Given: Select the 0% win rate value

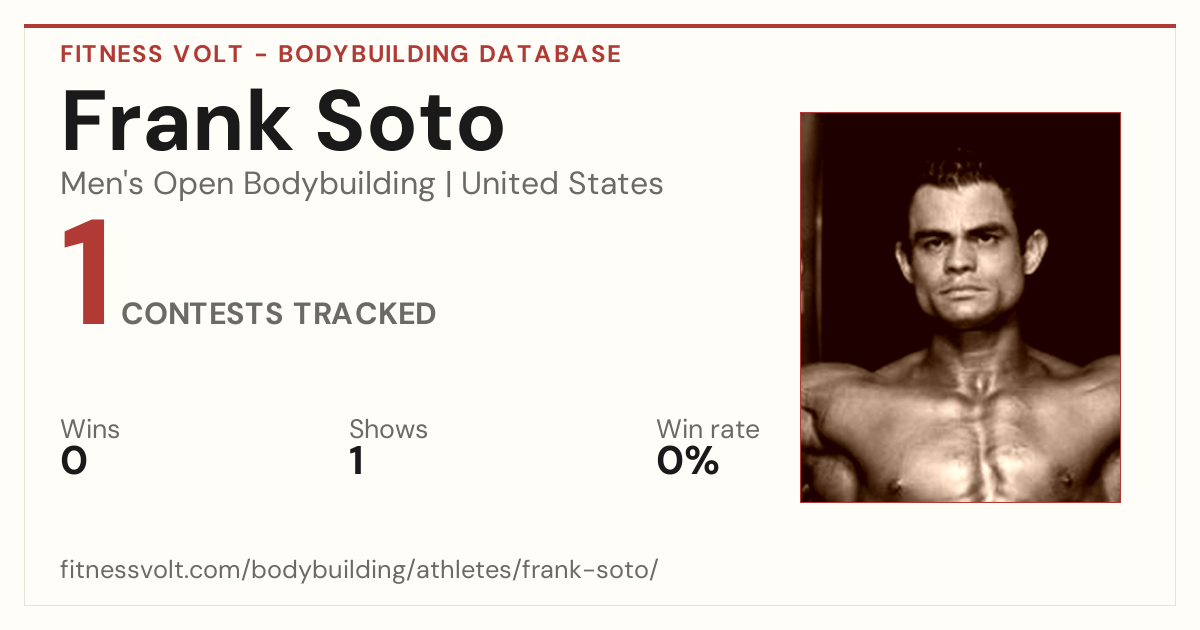Looking at the screenshot, I should [x=688, y=461].
